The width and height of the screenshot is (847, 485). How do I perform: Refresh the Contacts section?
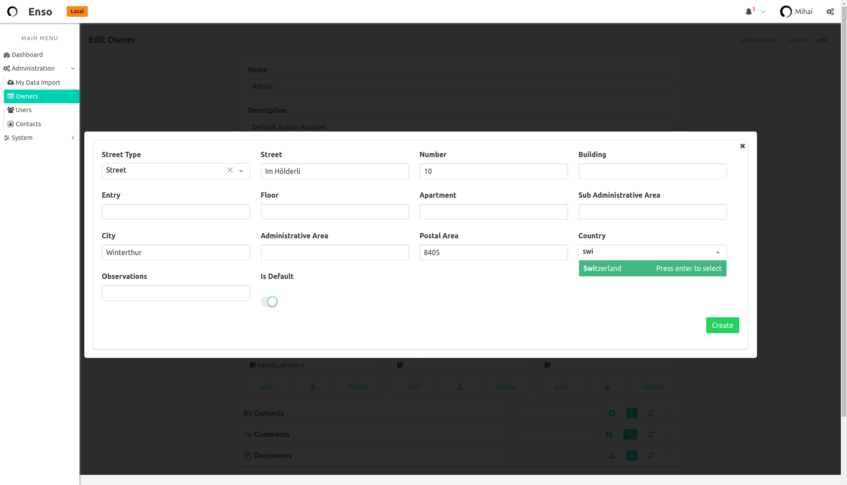pos(651,413)
